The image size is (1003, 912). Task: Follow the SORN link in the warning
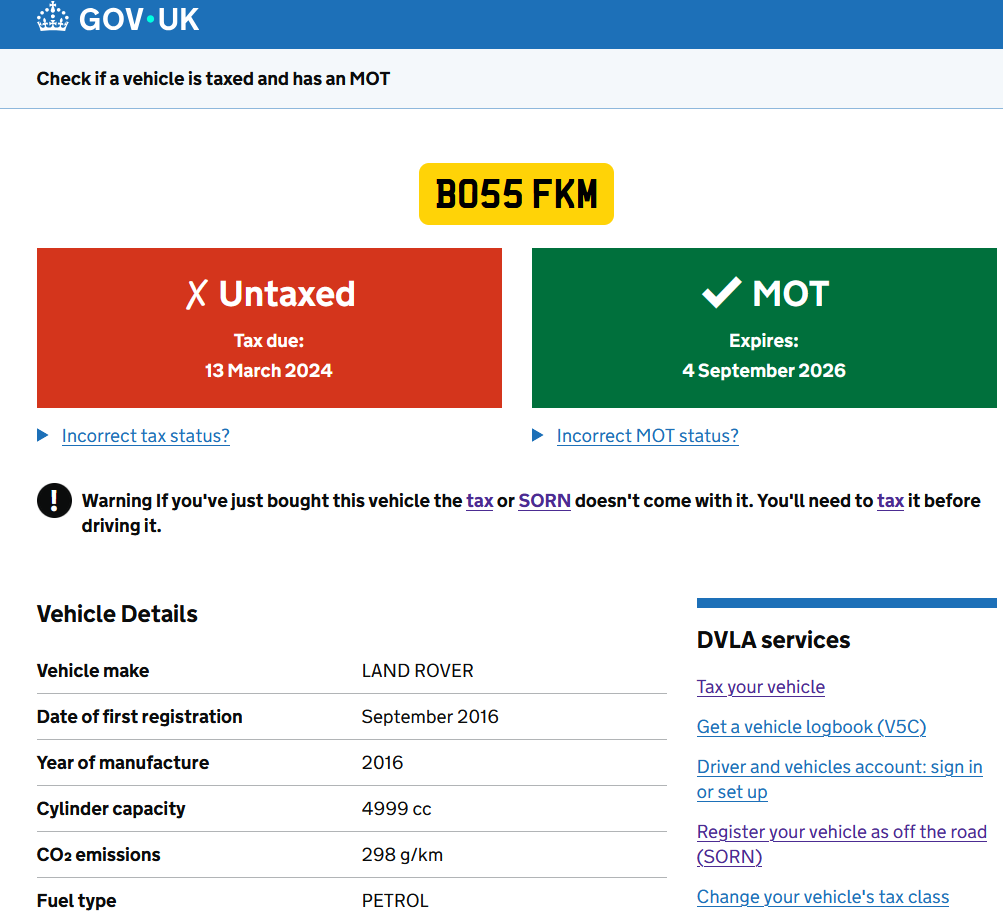pyautogui.click(x=544, y=501)
